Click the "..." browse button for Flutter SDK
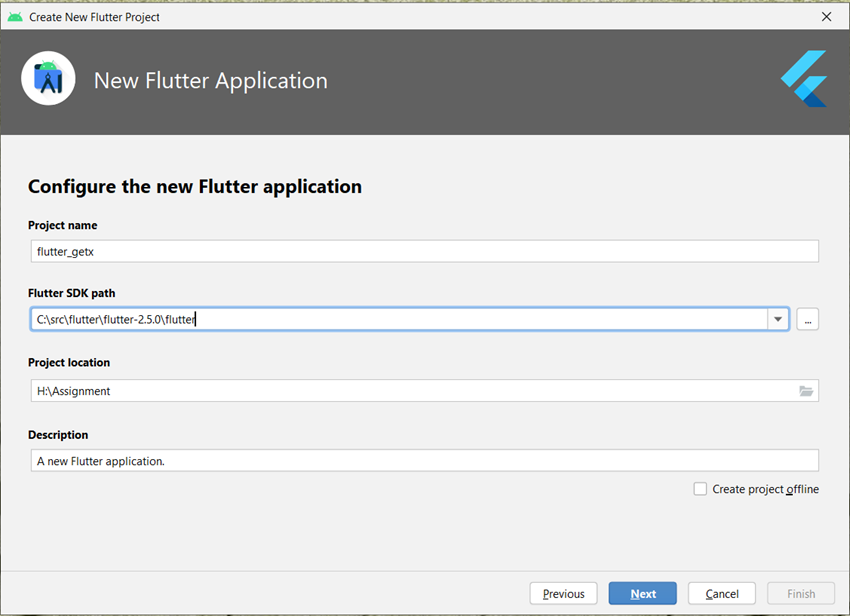This screenshot has height=616, width=850. [x=808, y=319]
